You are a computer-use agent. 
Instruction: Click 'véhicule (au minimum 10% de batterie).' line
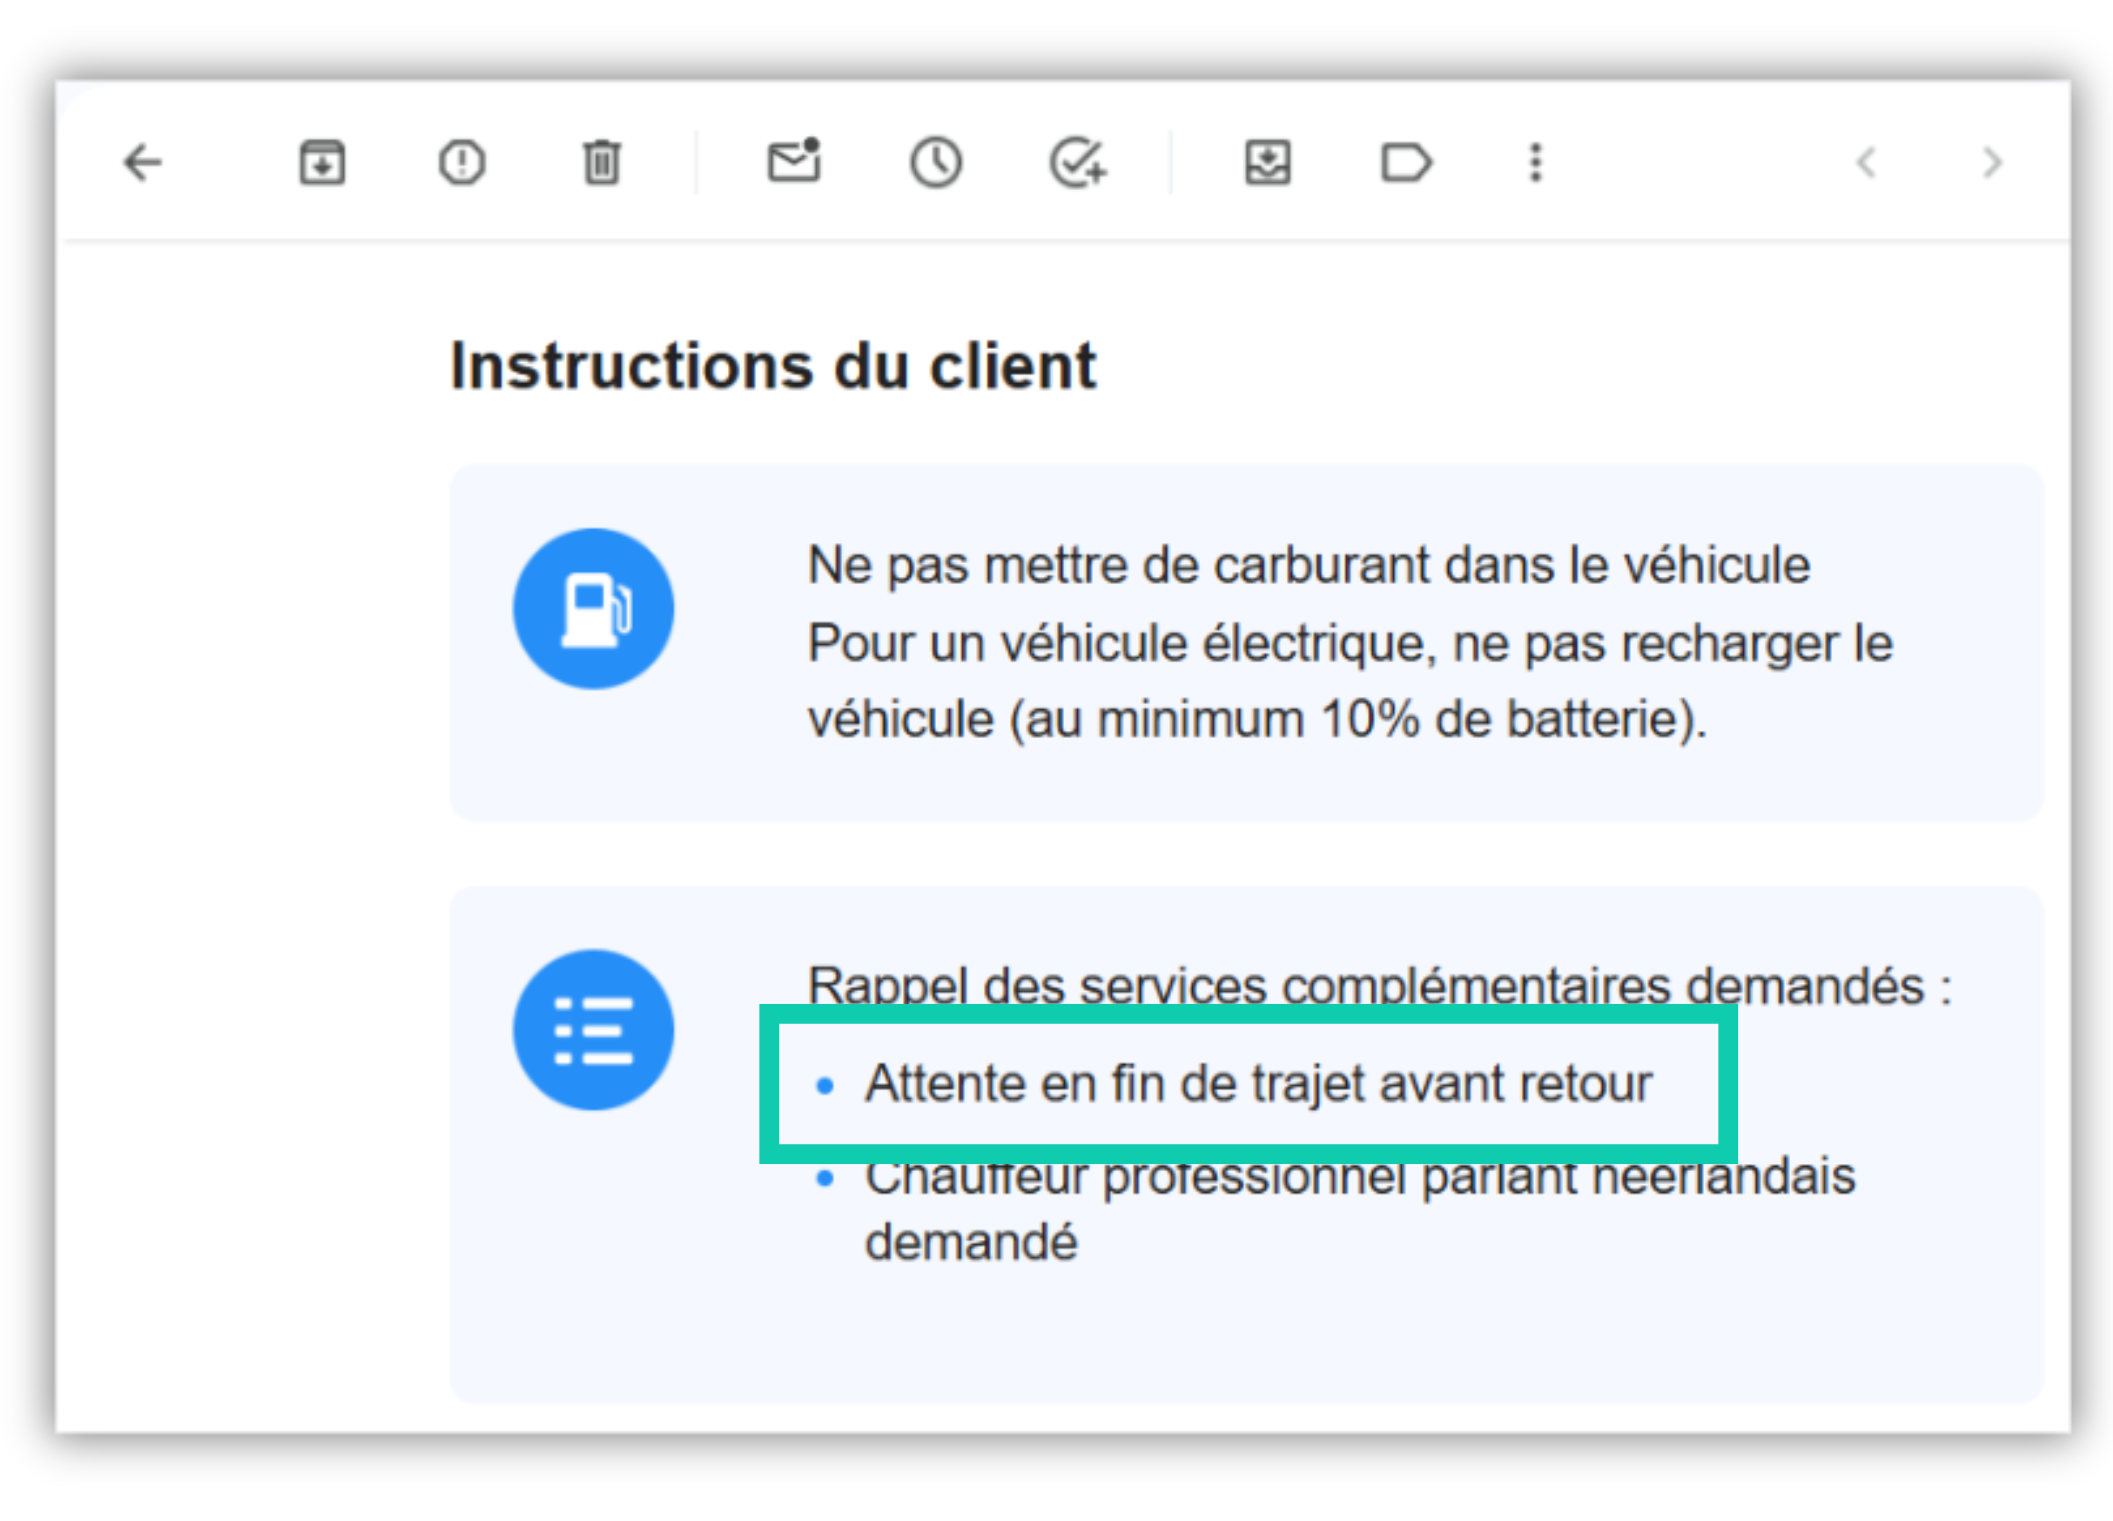pos(1257,719)
